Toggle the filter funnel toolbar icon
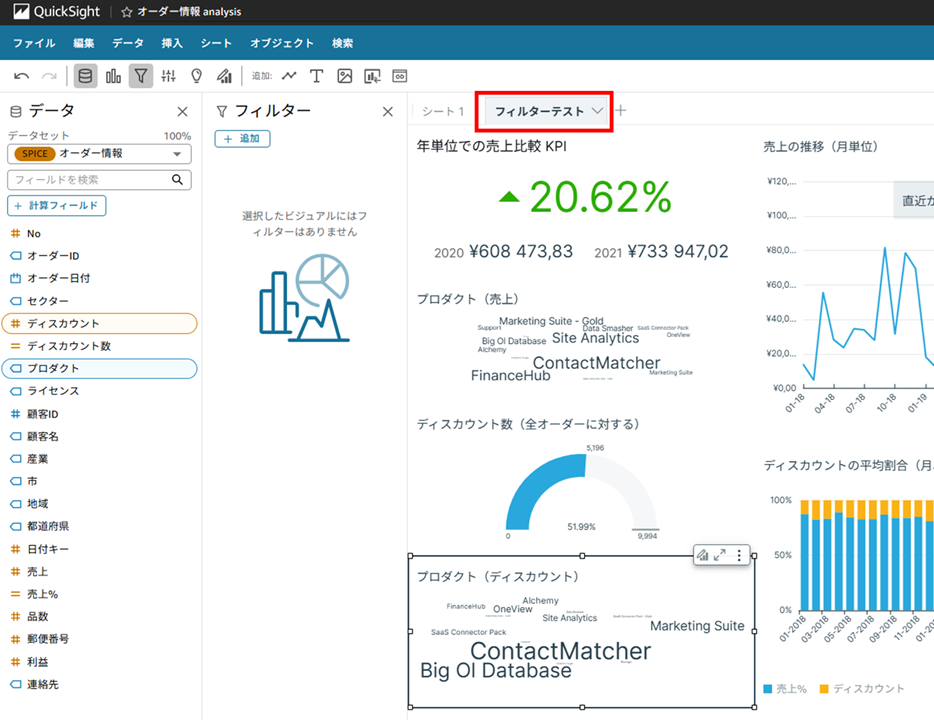The height and width of the screenshot is (720, 934). coord(141,76)
